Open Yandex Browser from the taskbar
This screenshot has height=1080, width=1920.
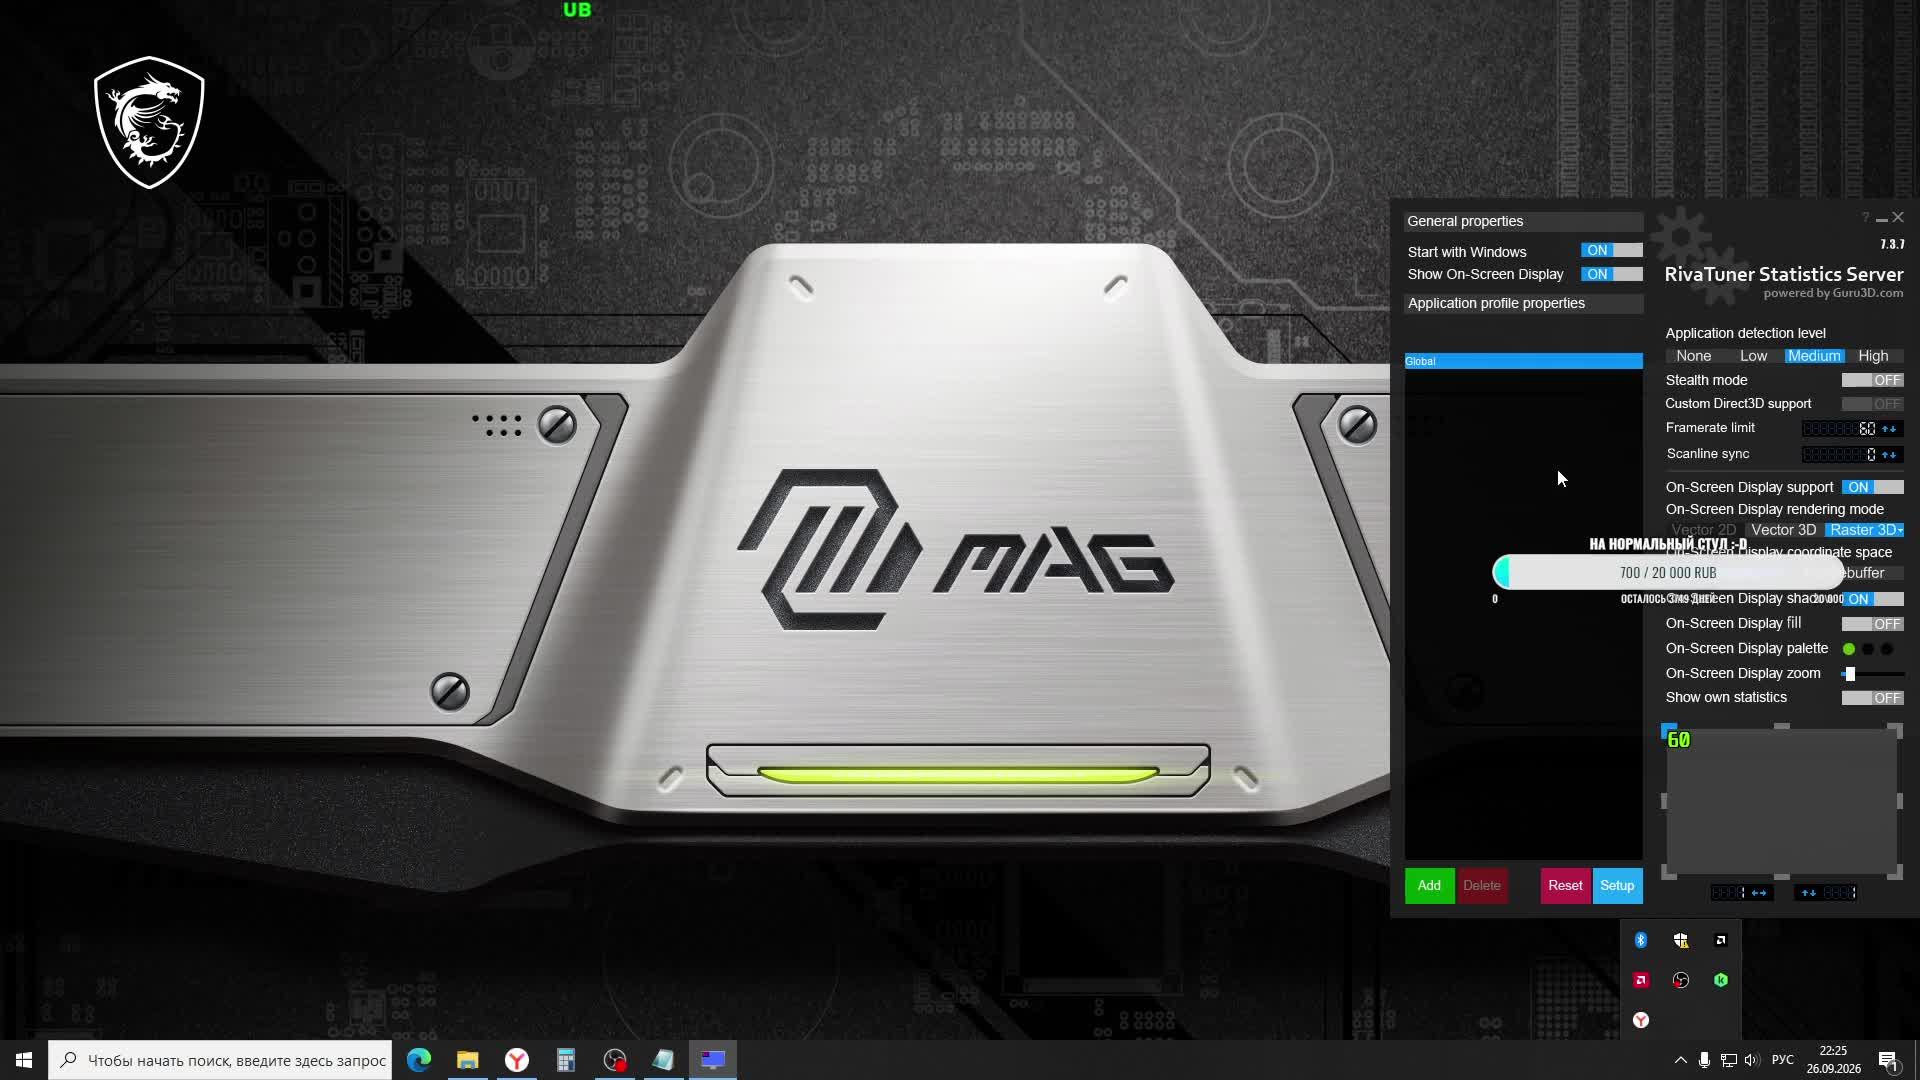pyautogui.click(x=517, y=1060)
